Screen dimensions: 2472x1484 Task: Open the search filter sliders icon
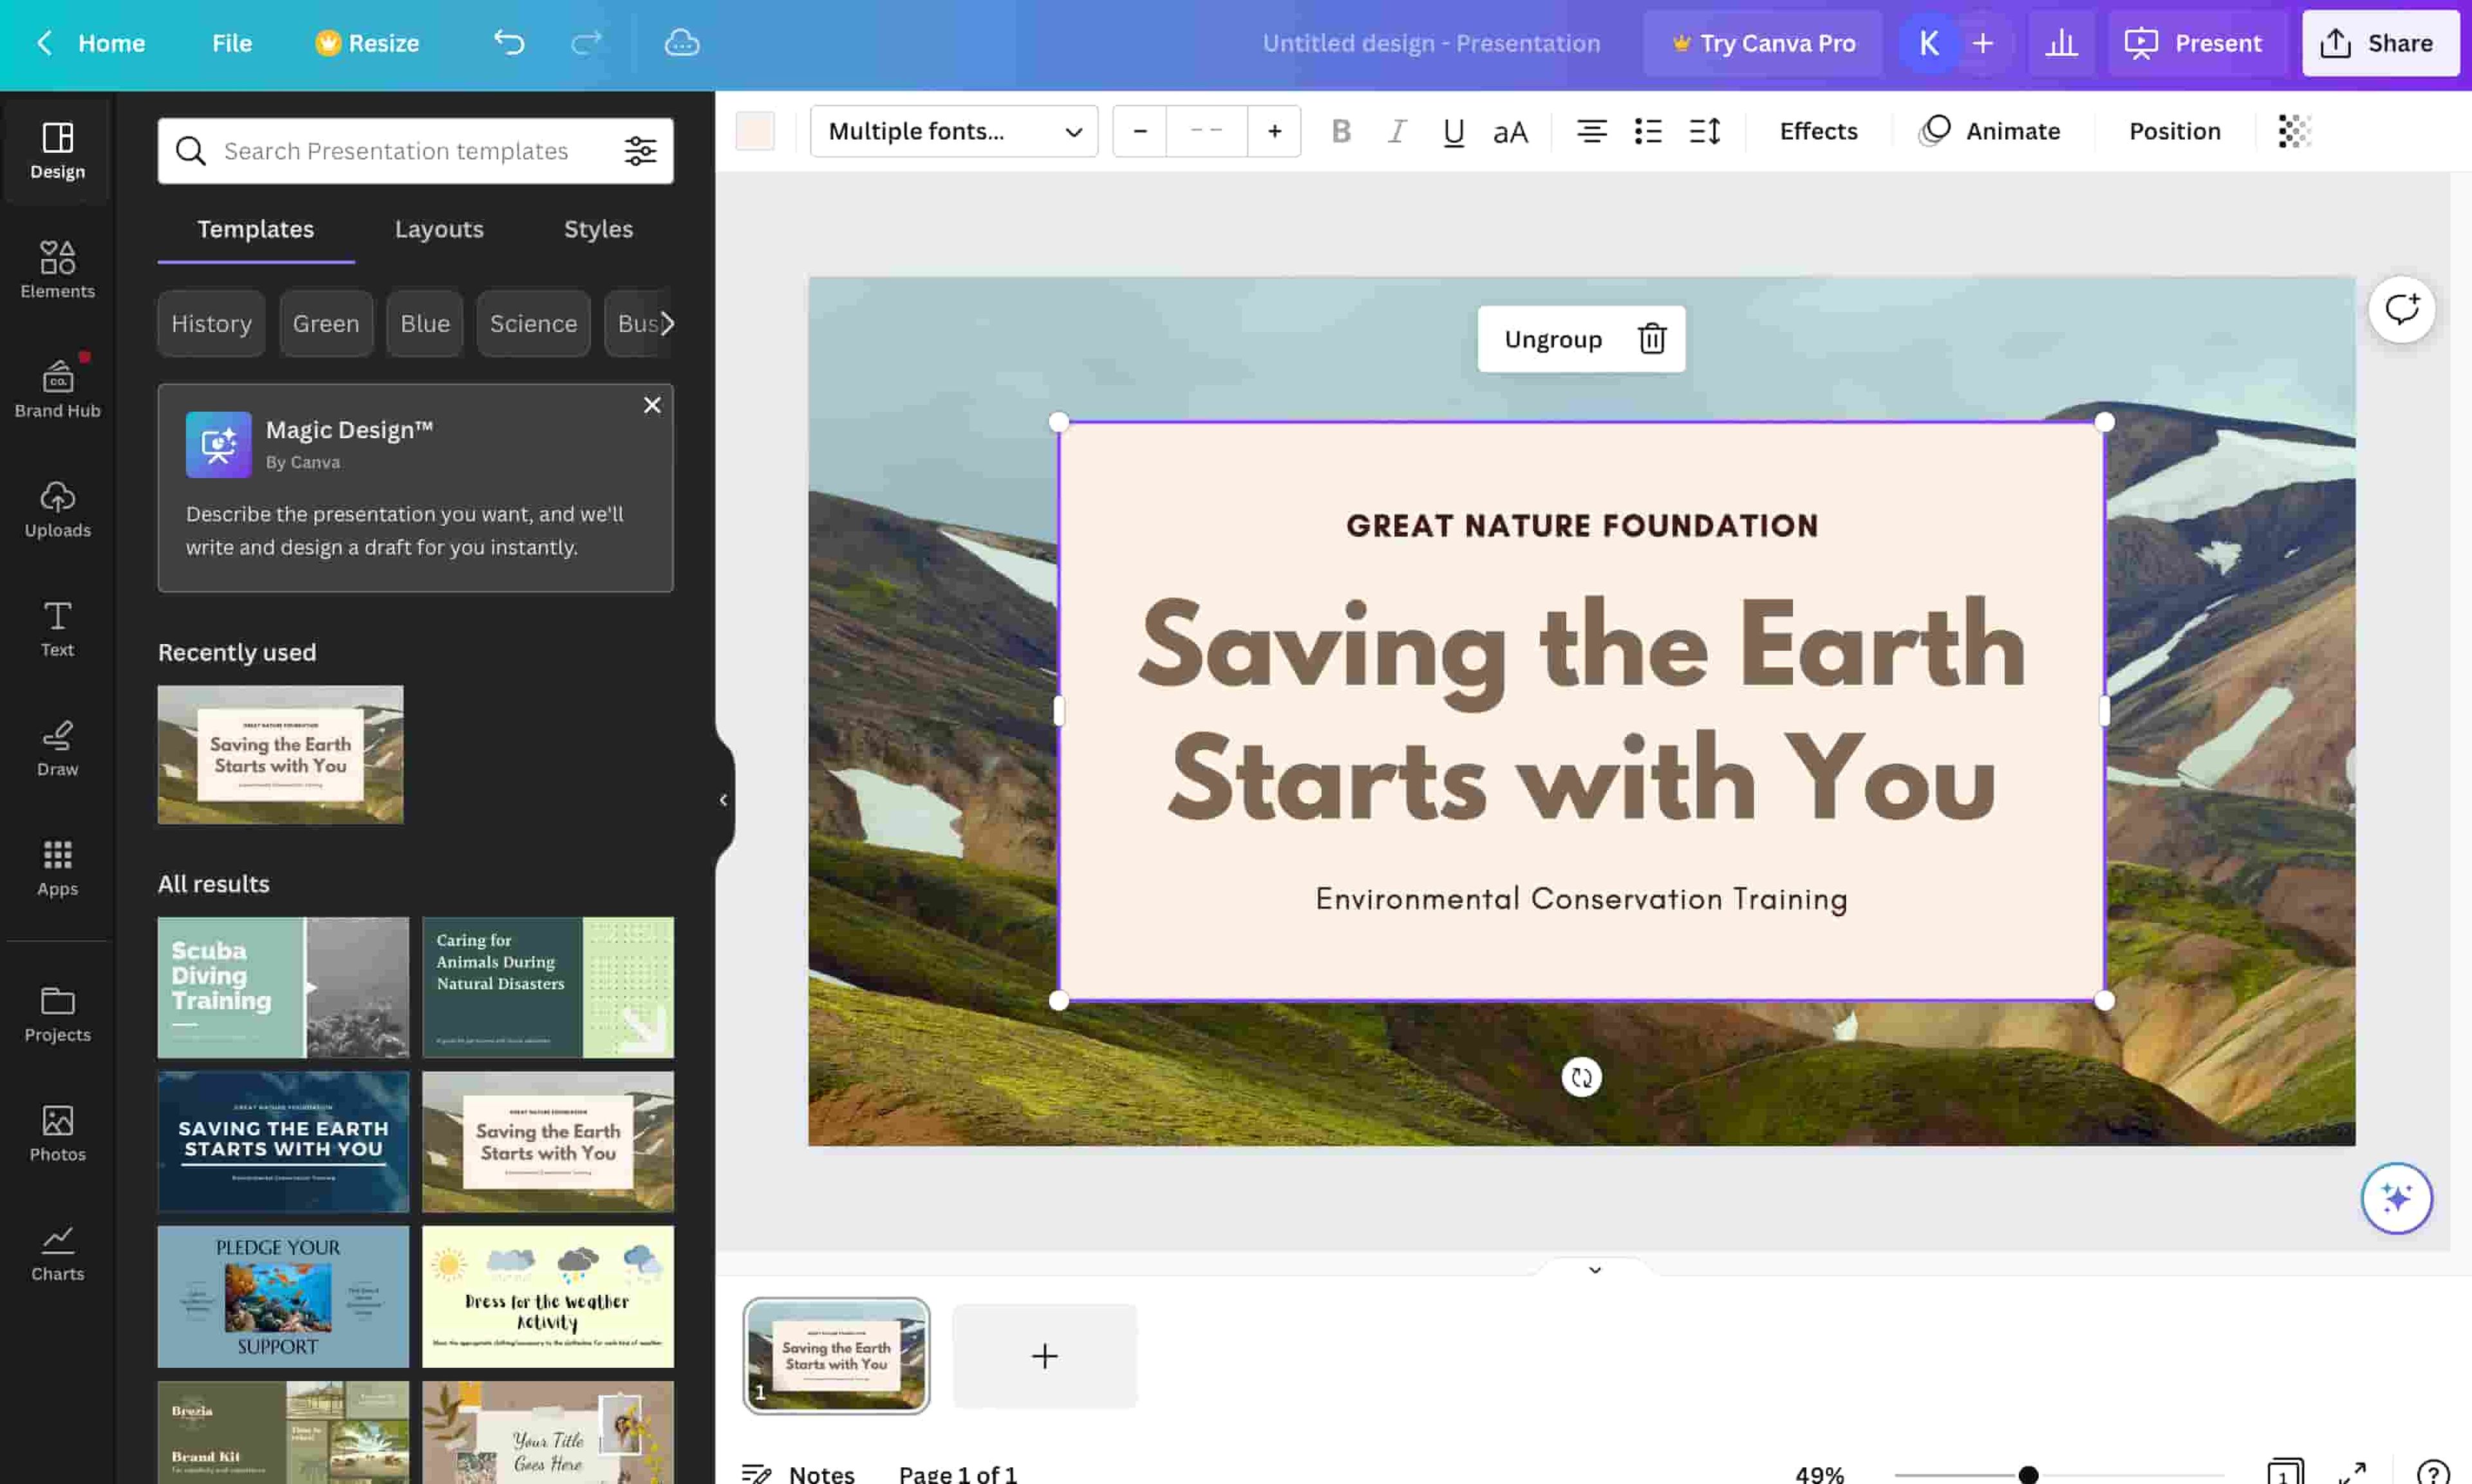click(x=640, y=151)
